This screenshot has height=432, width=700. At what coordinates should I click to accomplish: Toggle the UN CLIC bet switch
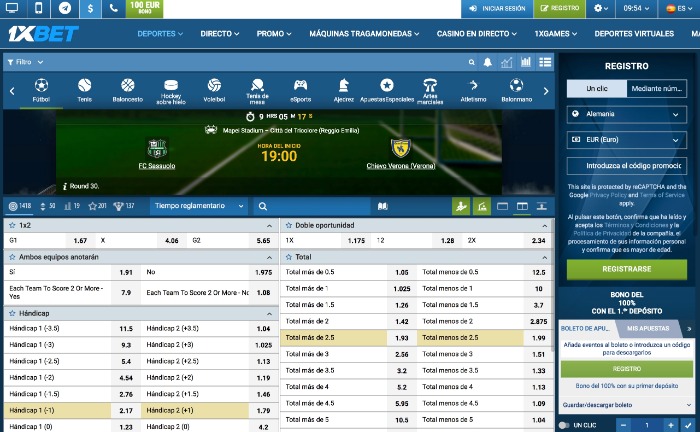pos(564,425)
